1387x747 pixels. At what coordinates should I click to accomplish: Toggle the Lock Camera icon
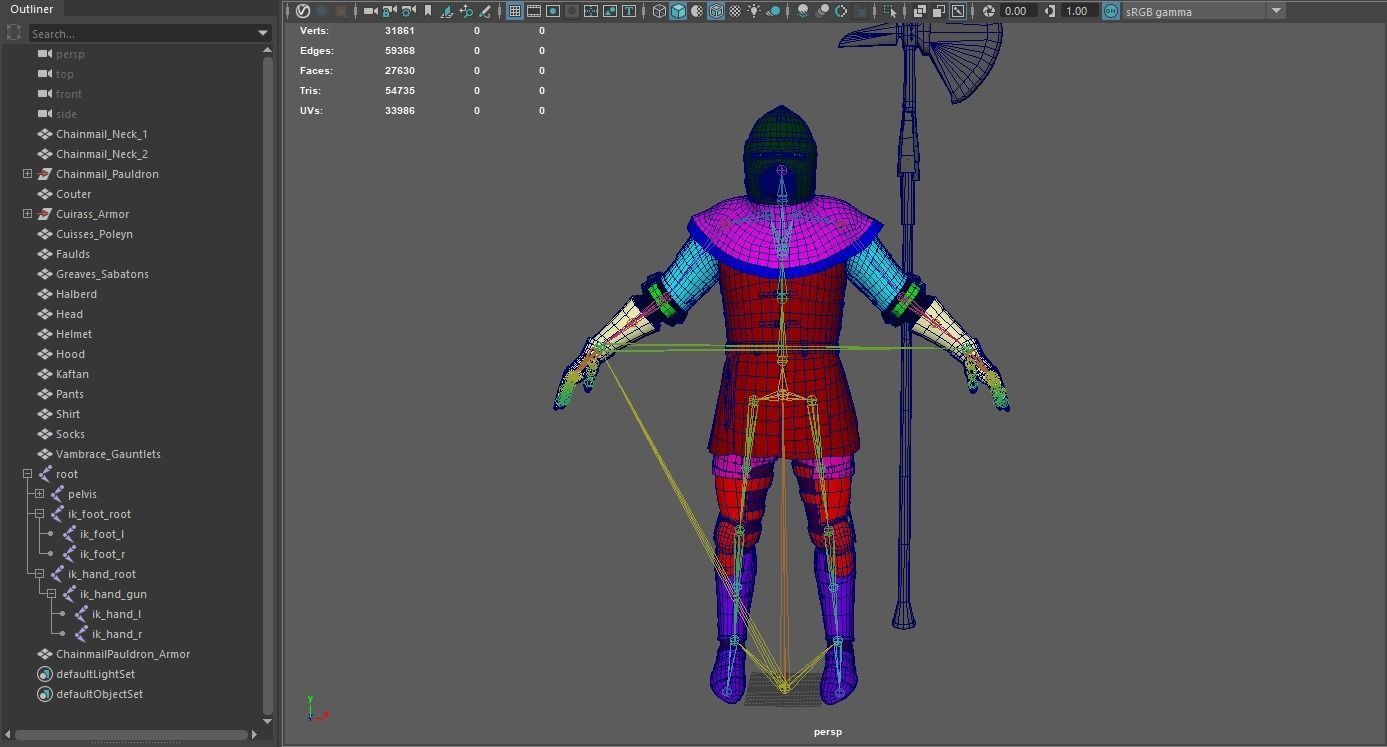point(389,11)
